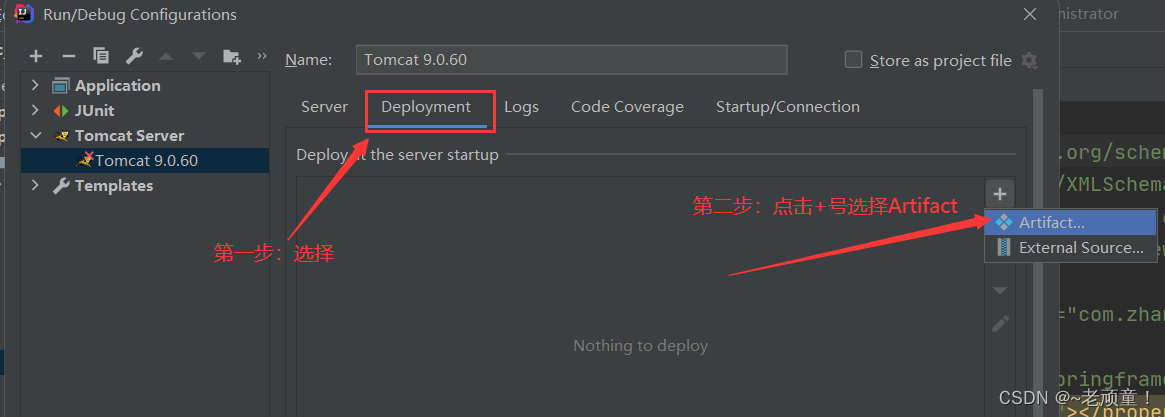Create new folder icon in toolbar
The image size is (1165, 417).
coord(232,56)
